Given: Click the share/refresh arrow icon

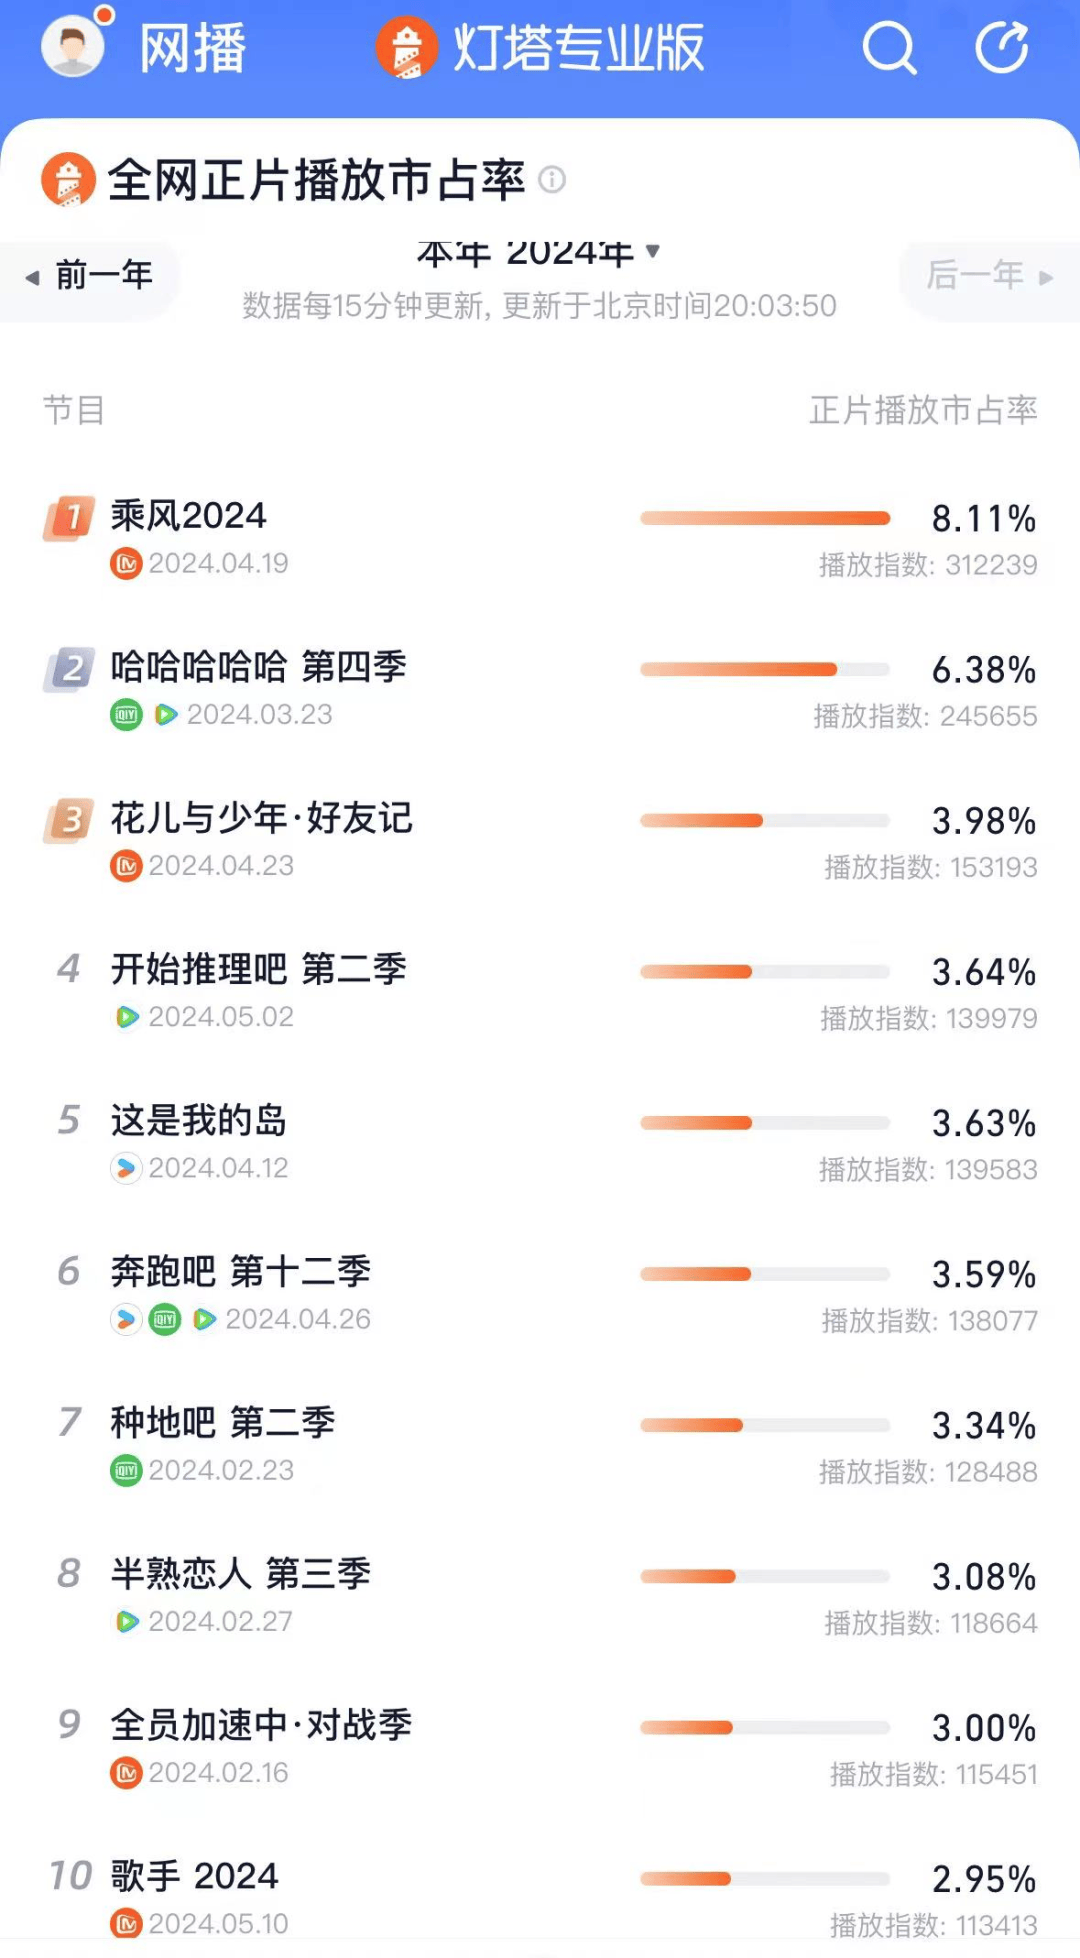Looking at the screenshot, I should coord(1001,48).
